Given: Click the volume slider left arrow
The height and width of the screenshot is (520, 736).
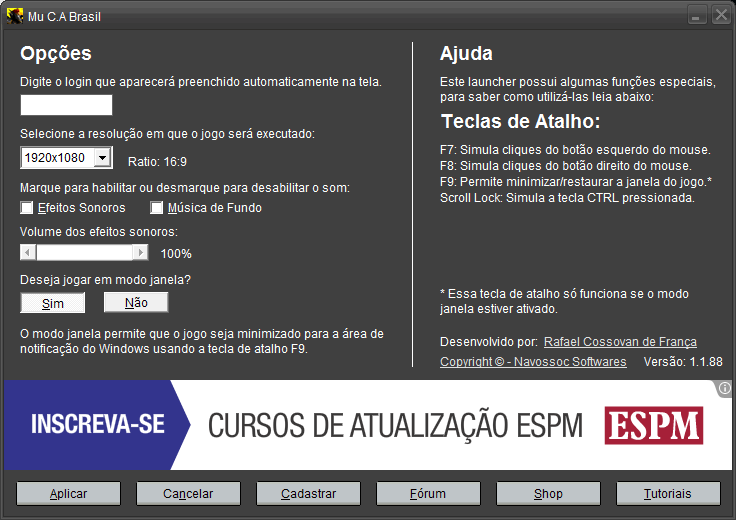Looking at the screenshot, I should click(x=28, y=253).
